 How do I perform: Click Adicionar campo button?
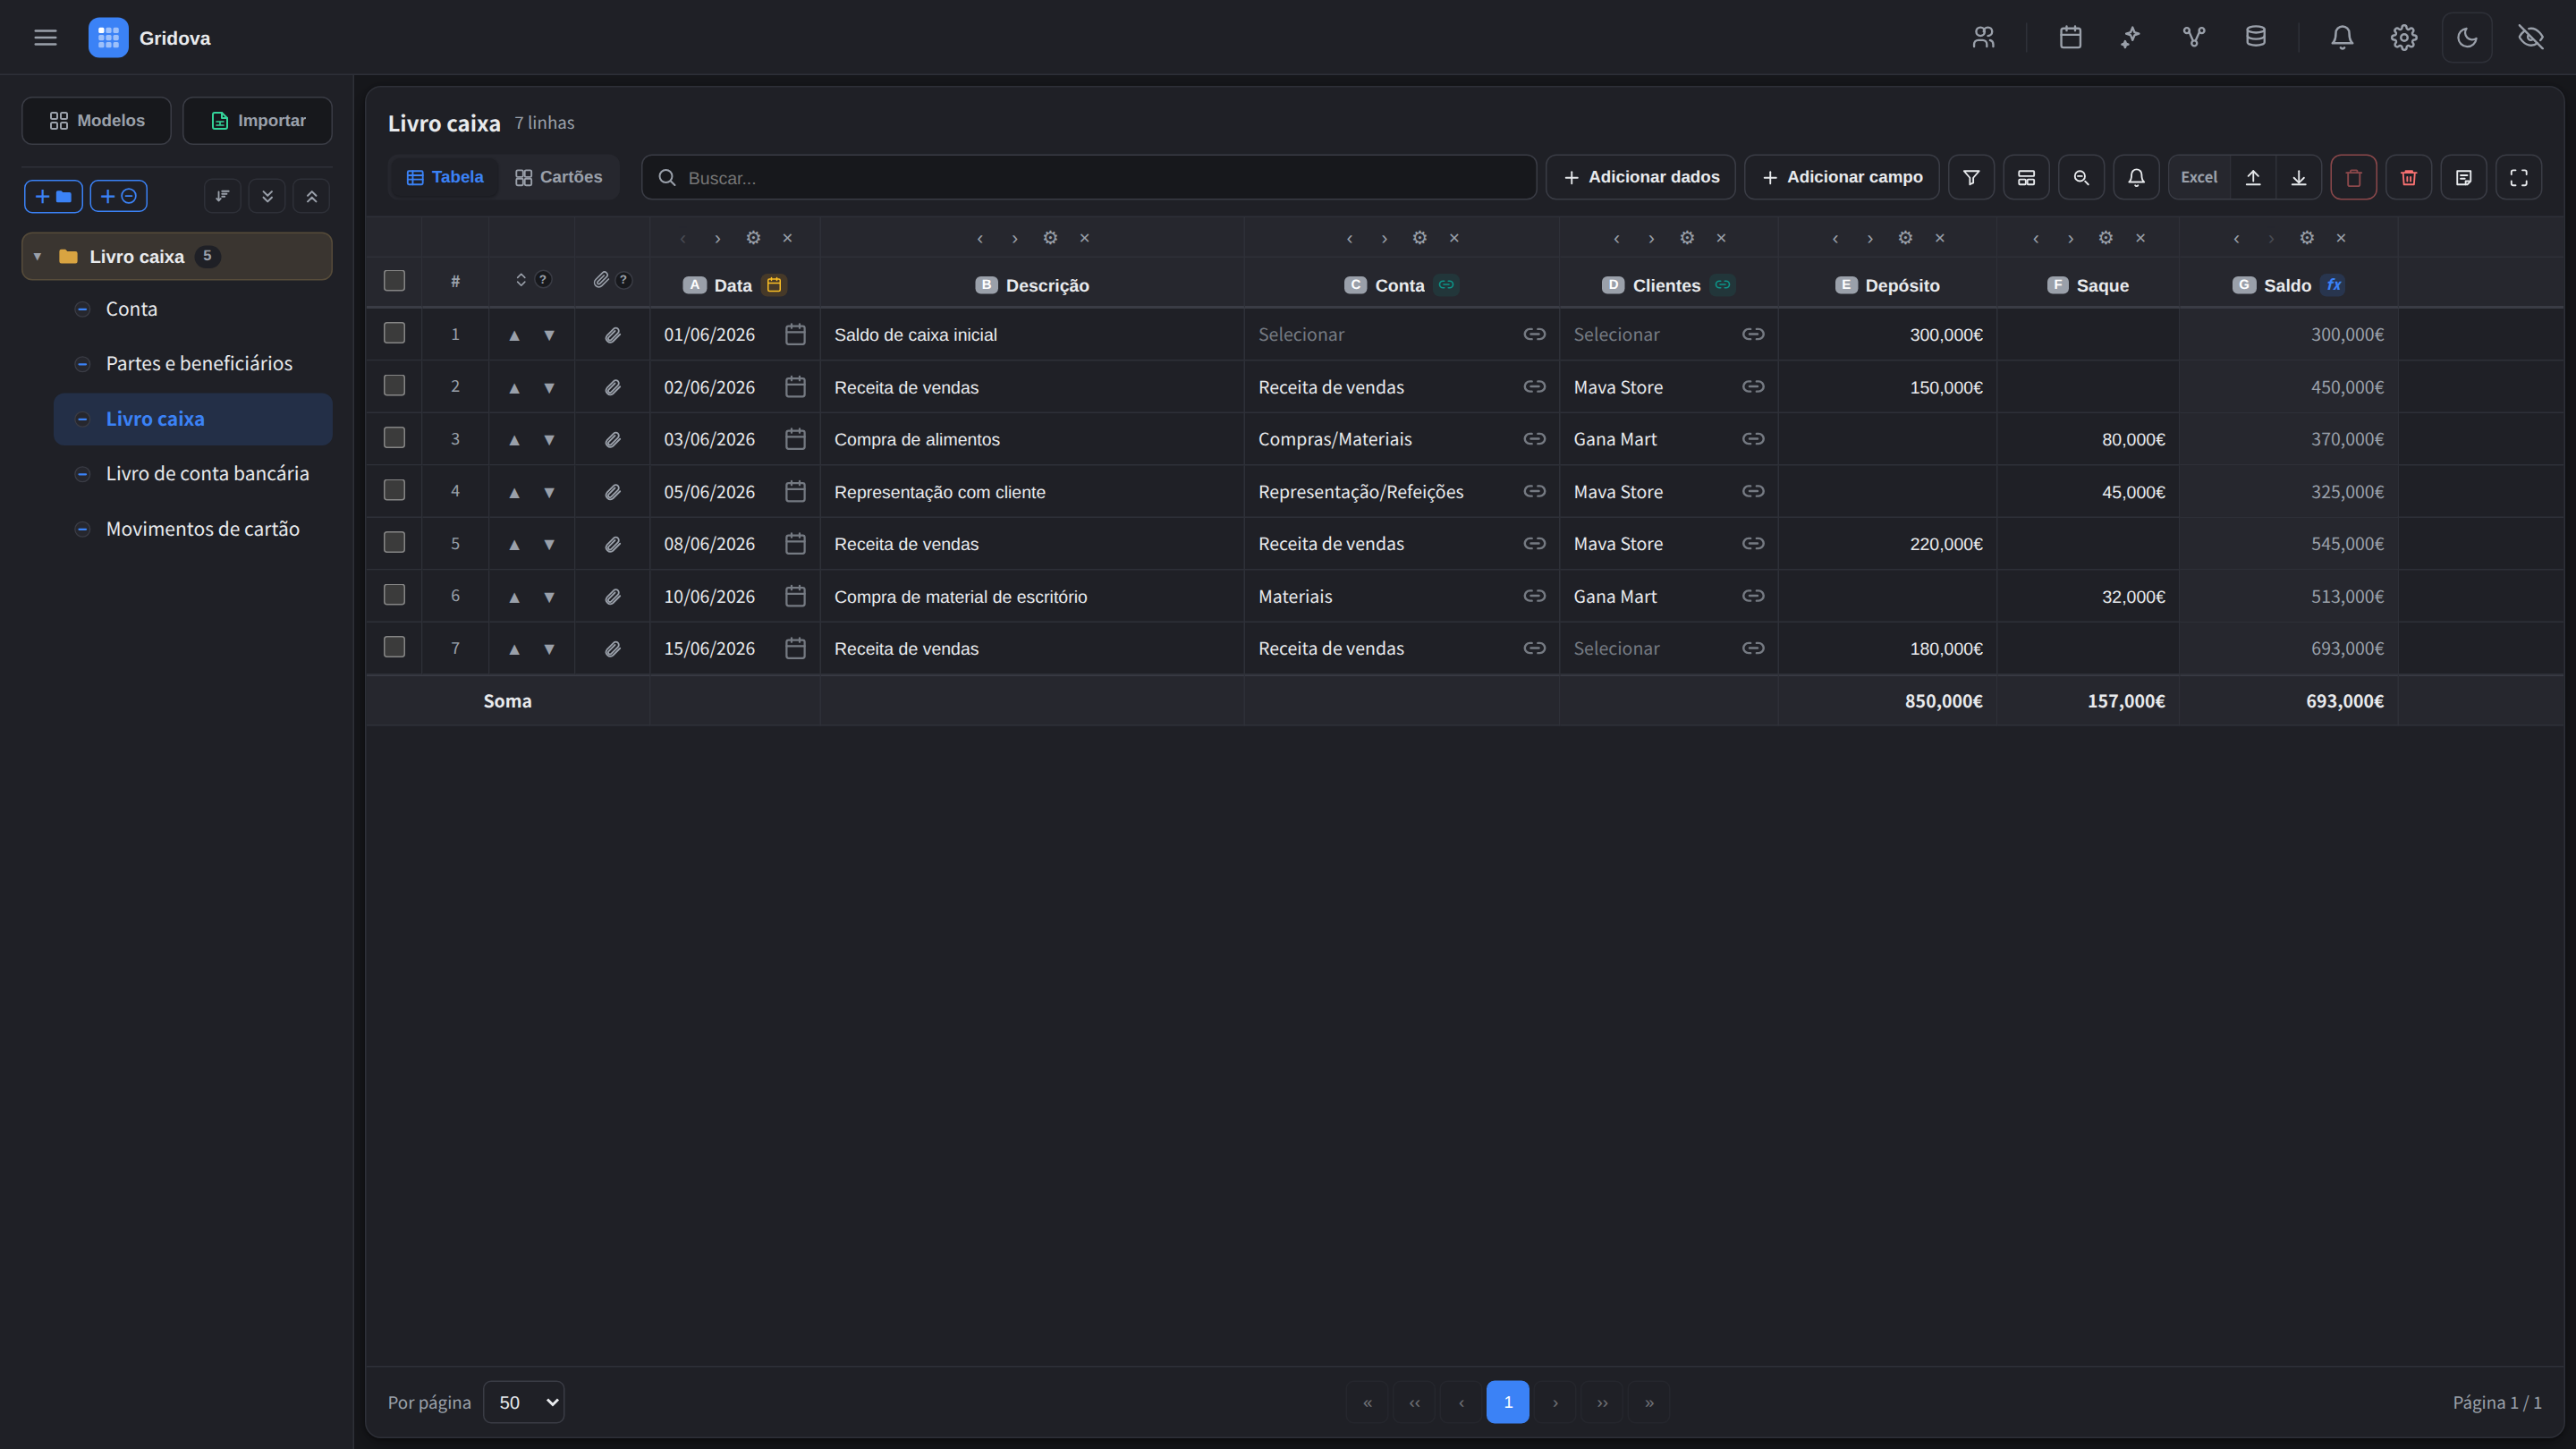pos(1841,177)
